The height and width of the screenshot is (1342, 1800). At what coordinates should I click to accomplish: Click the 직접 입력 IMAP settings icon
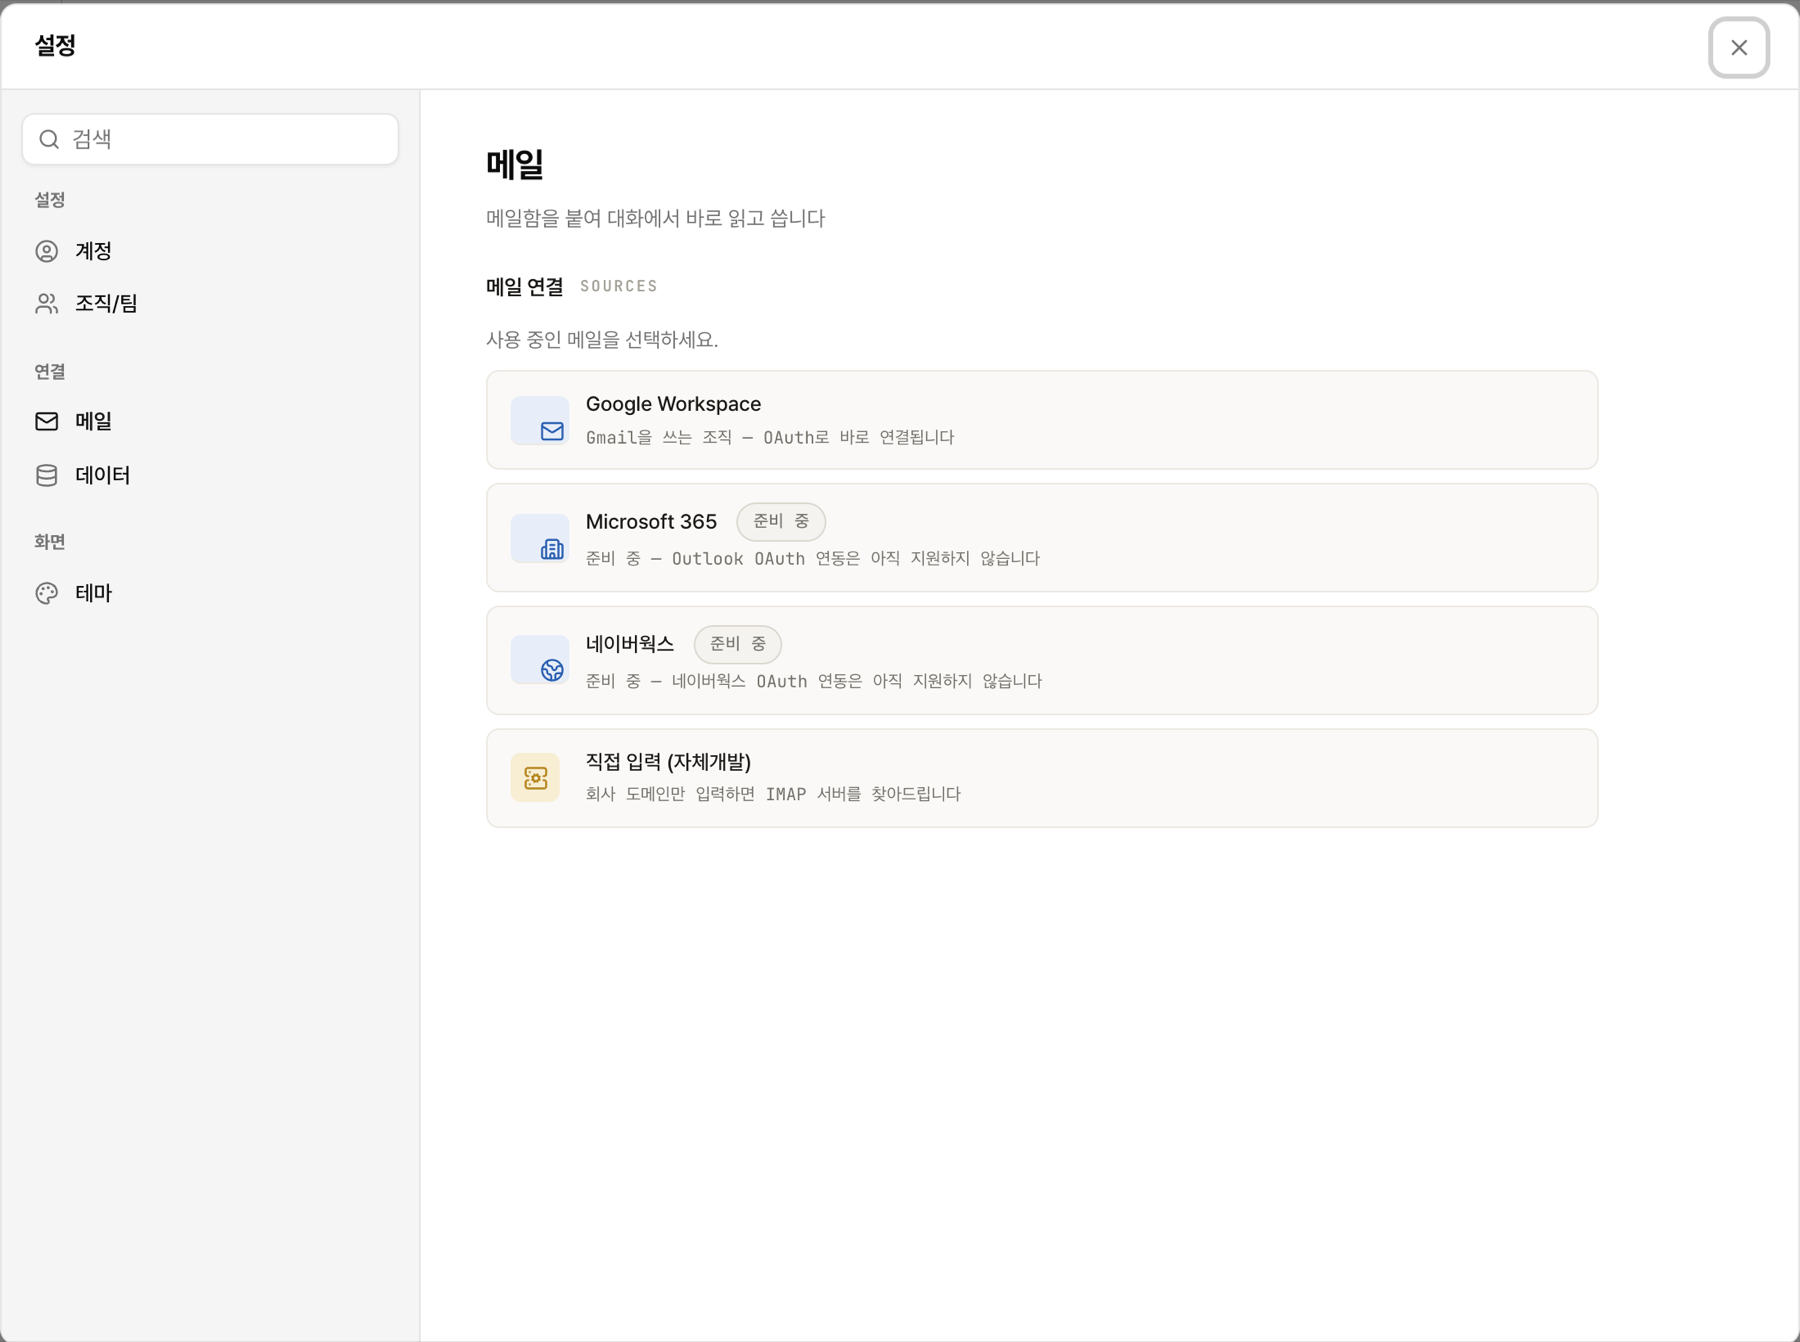point(535,778)
